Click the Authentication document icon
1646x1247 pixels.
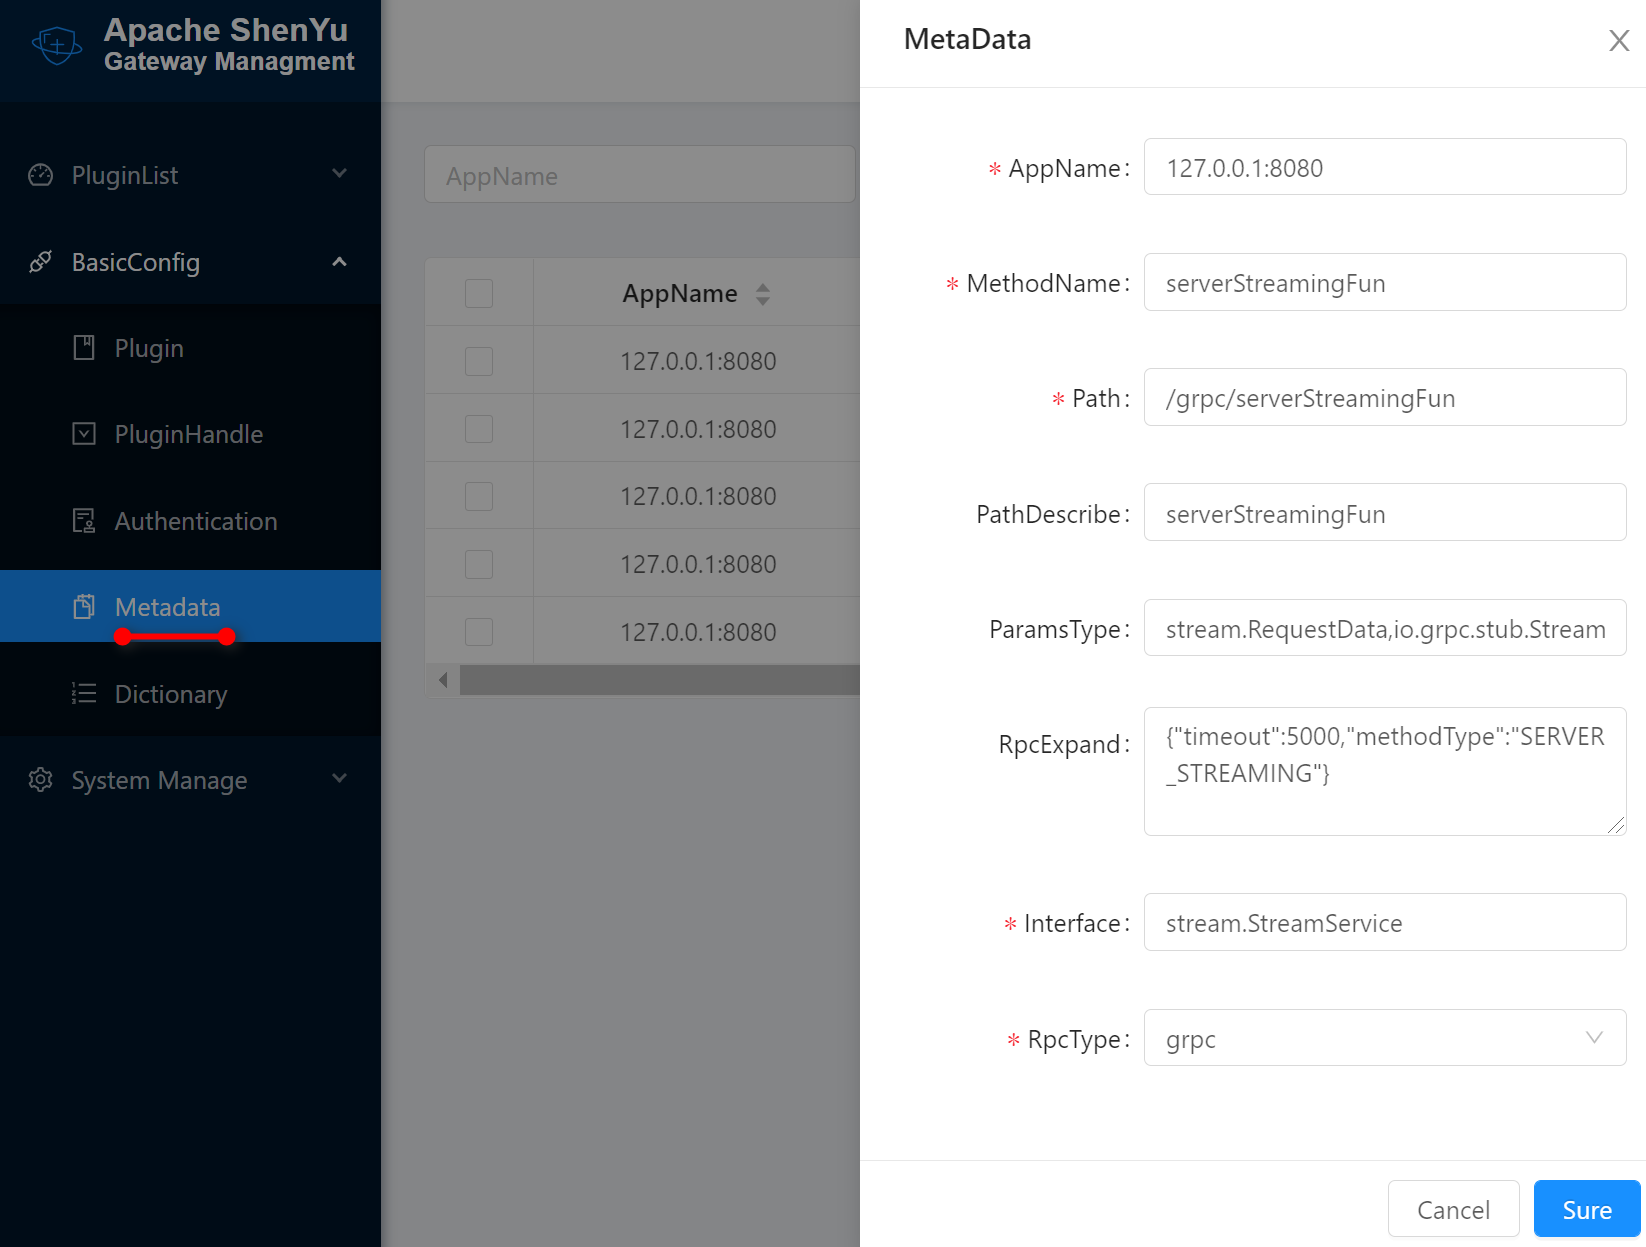(84, 521)
